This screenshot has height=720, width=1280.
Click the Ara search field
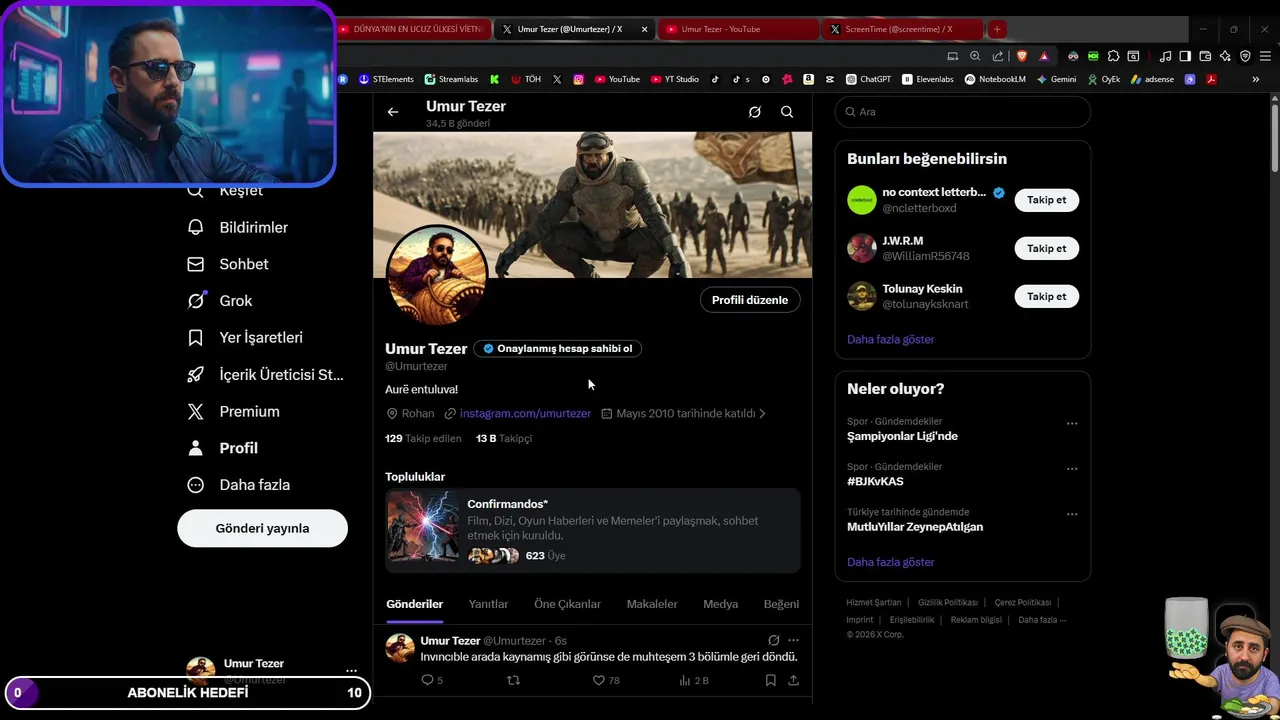point(963,112)
